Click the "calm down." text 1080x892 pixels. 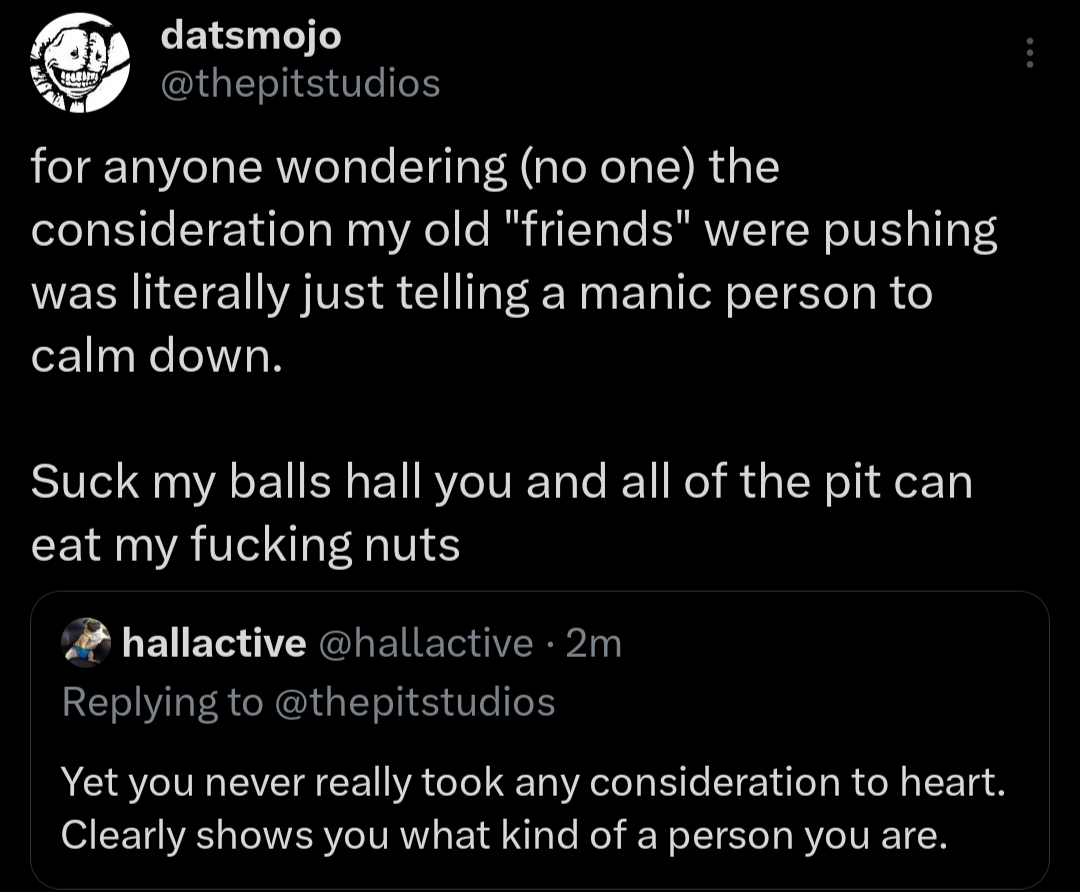point(150,357)
